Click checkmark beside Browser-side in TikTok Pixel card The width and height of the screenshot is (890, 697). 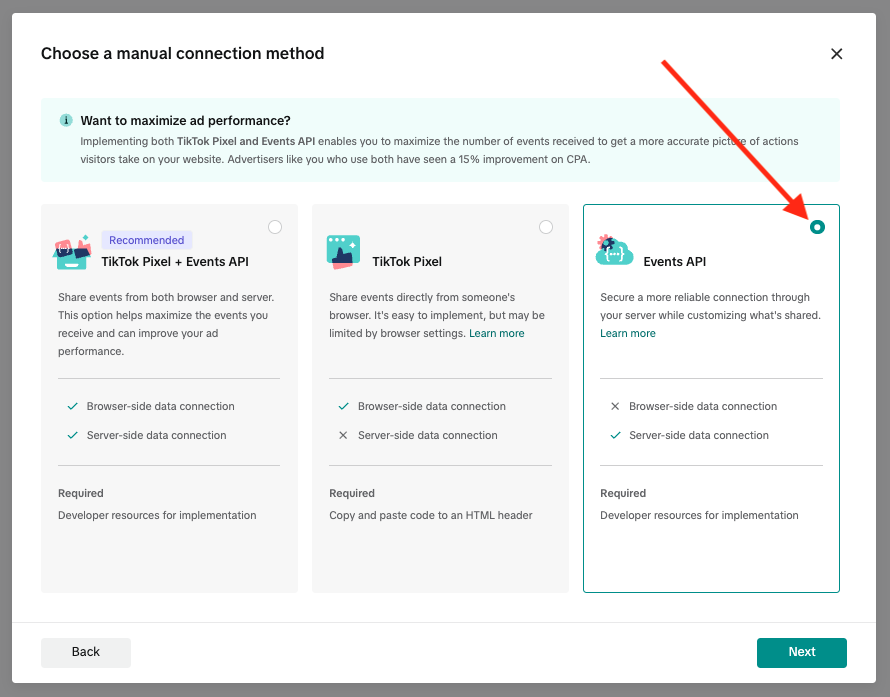343,406
